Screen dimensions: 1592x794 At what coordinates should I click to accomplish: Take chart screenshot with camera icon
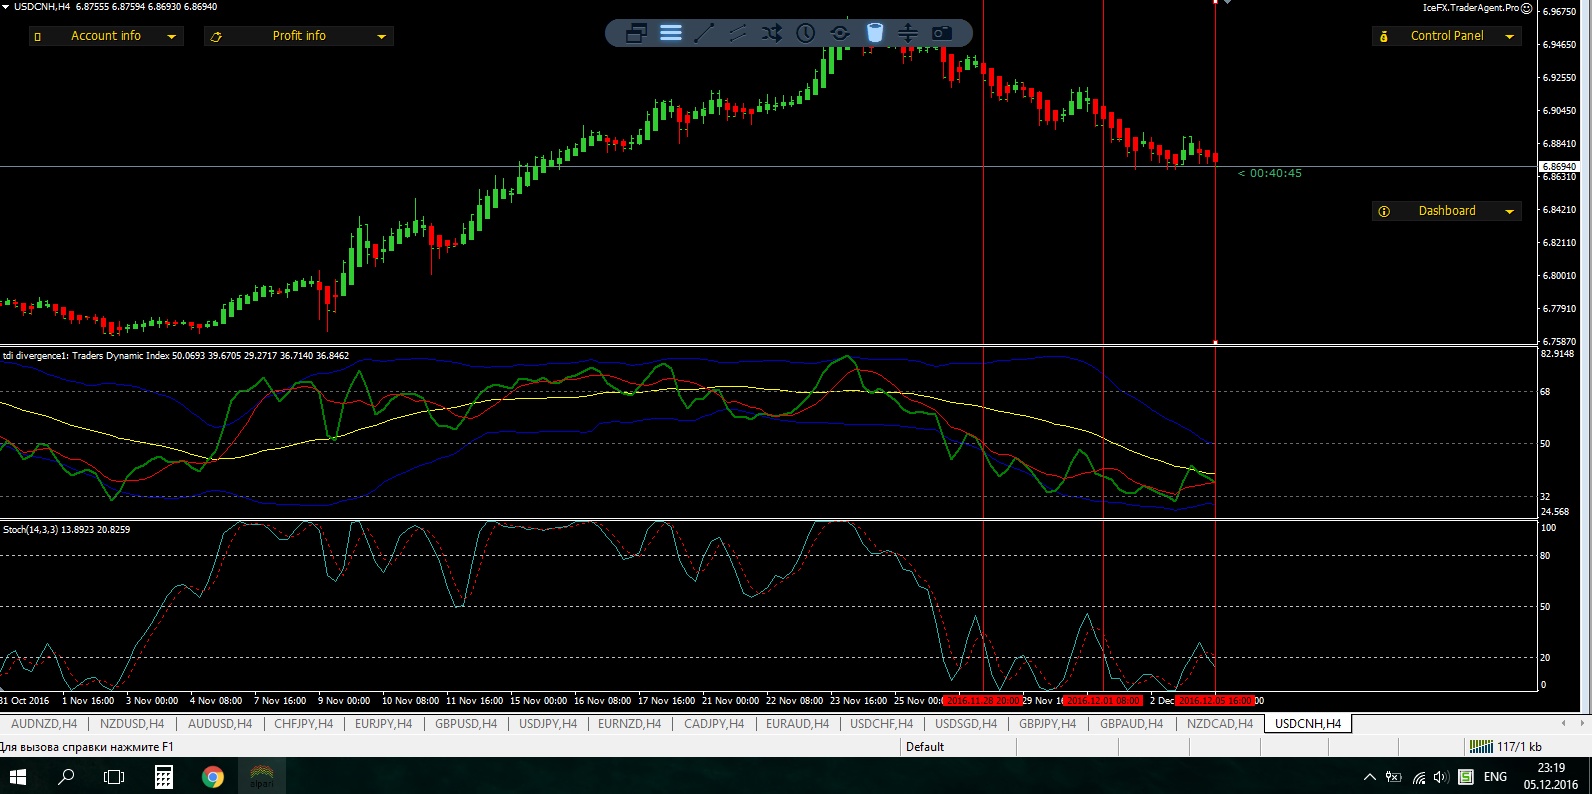coord(942,33)
